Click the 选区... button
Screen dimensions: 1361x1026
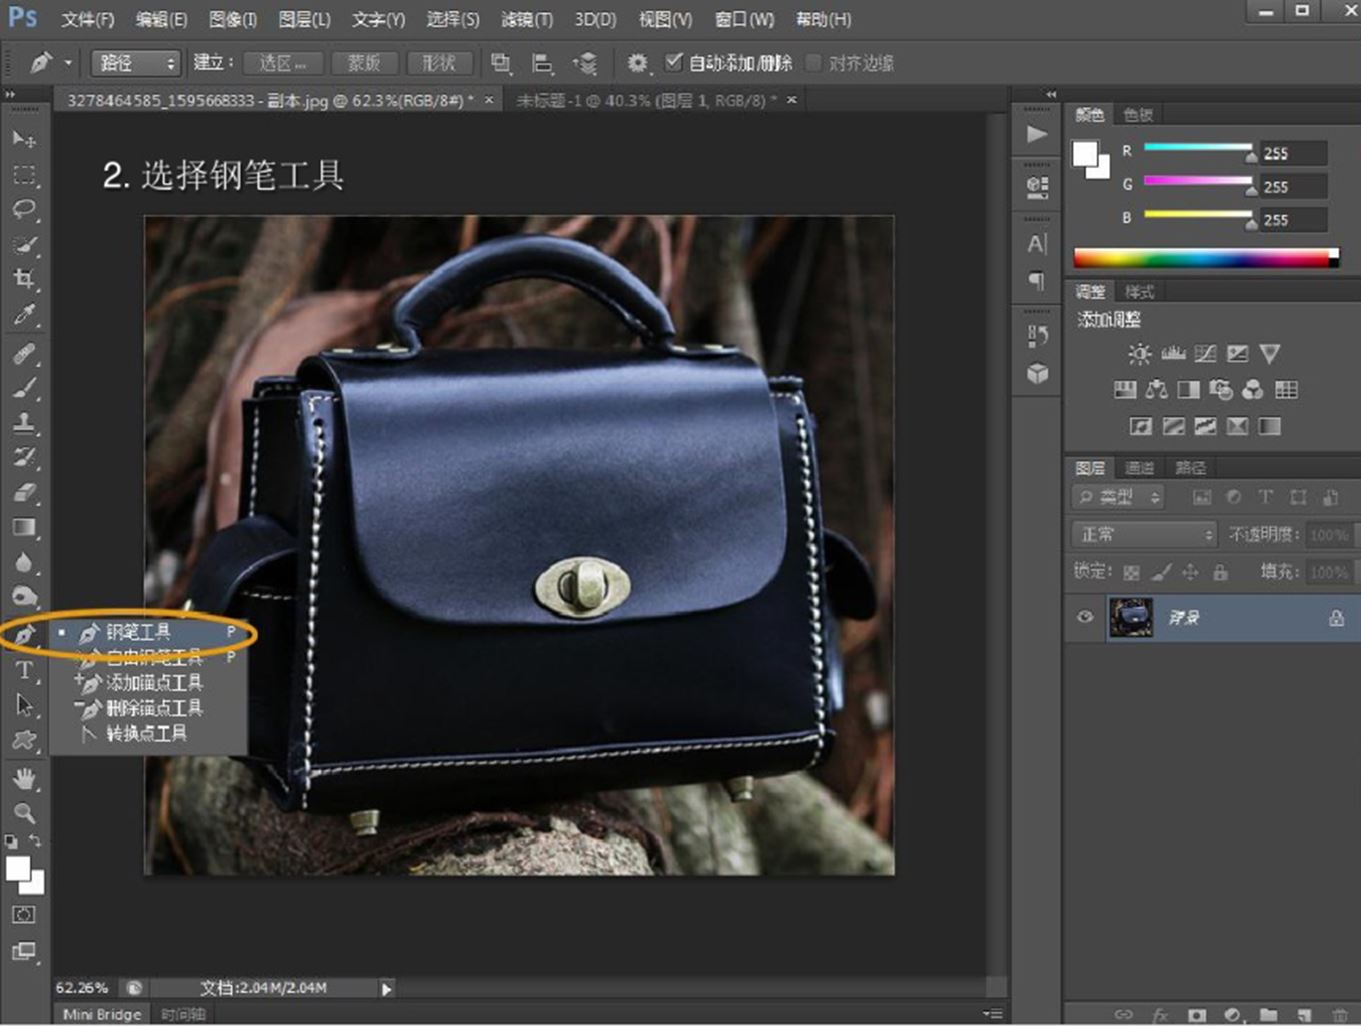click(x=283, y=63)
